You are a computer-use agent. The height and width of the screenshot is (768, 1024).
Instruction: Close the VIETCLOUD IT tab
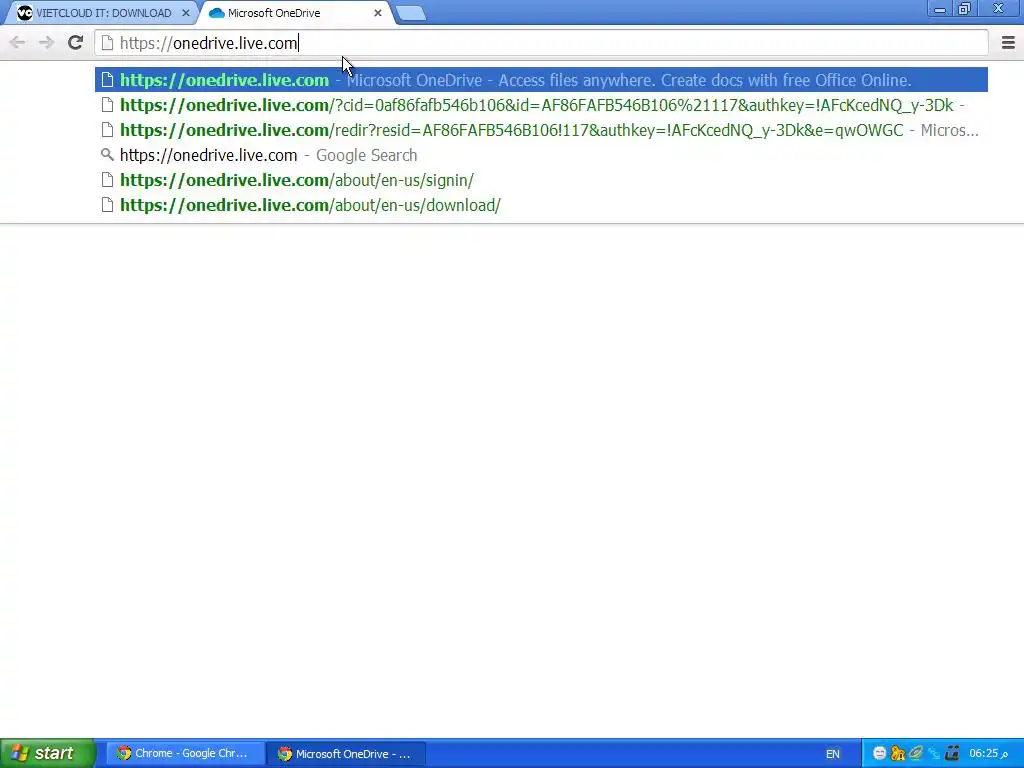coord(185,13)
